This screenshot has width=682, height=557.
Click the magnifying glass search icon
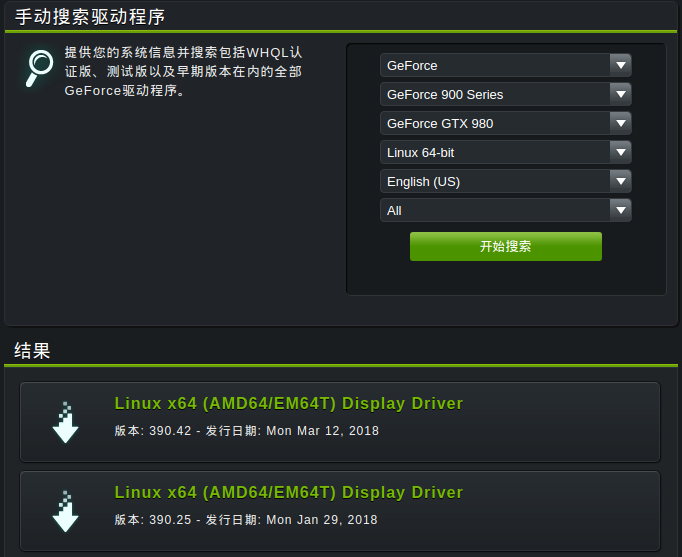[x=39, y=68]
